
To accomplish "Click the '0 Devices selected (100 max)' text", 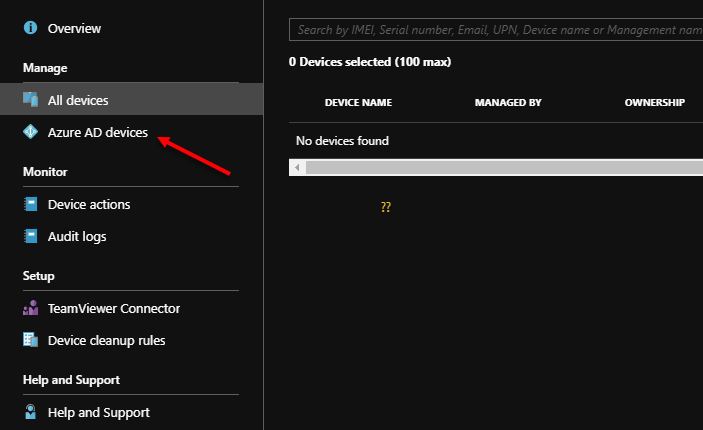I will tap(370, 62).
